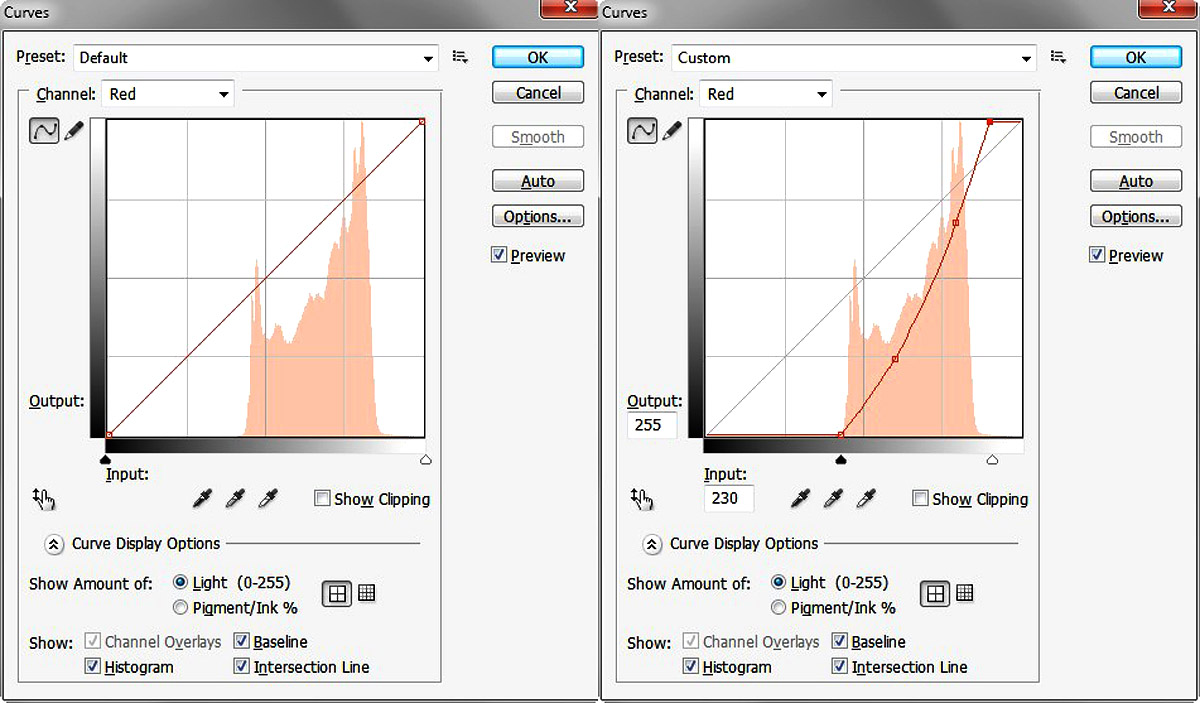Collapse Curve Display Options in left dialog

(x=54, y=544)
